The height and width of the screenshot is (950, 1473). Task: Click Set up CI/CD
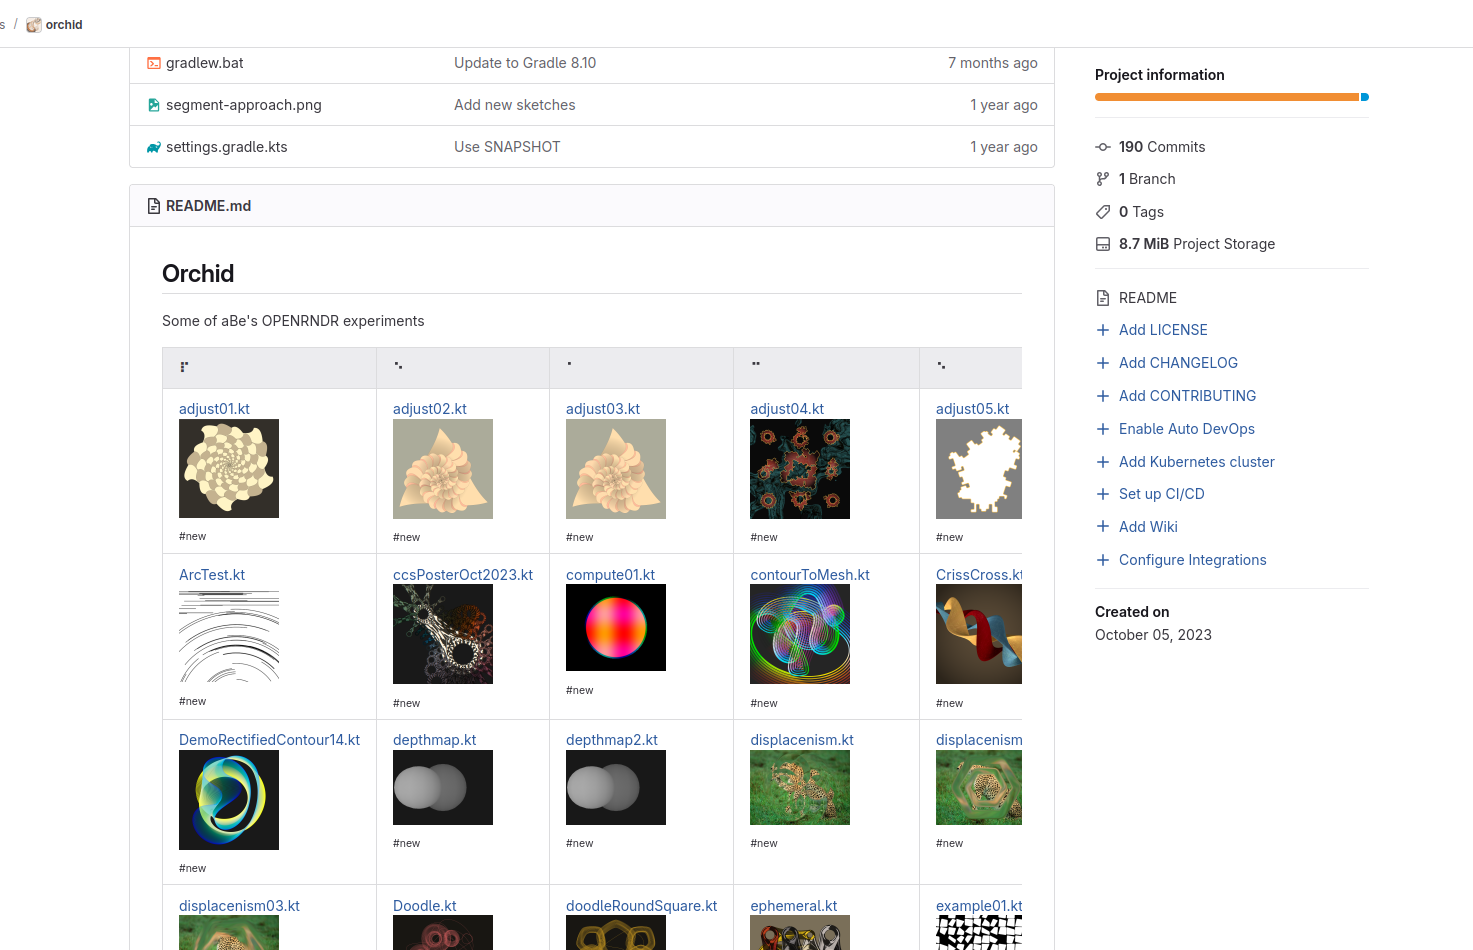[x=1162, y=494]
